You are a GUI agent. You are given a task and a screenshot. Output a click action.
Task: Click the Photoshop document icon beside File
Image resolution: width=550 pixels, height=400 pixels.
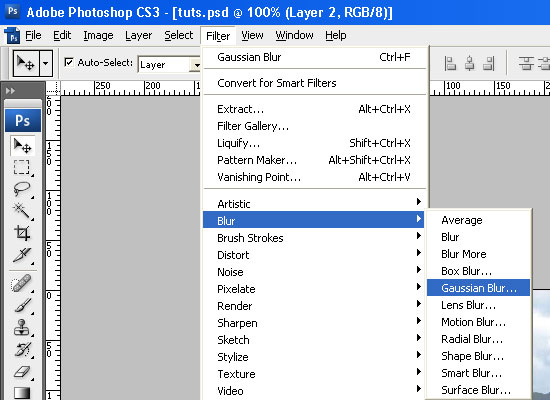tap(12, 35)
